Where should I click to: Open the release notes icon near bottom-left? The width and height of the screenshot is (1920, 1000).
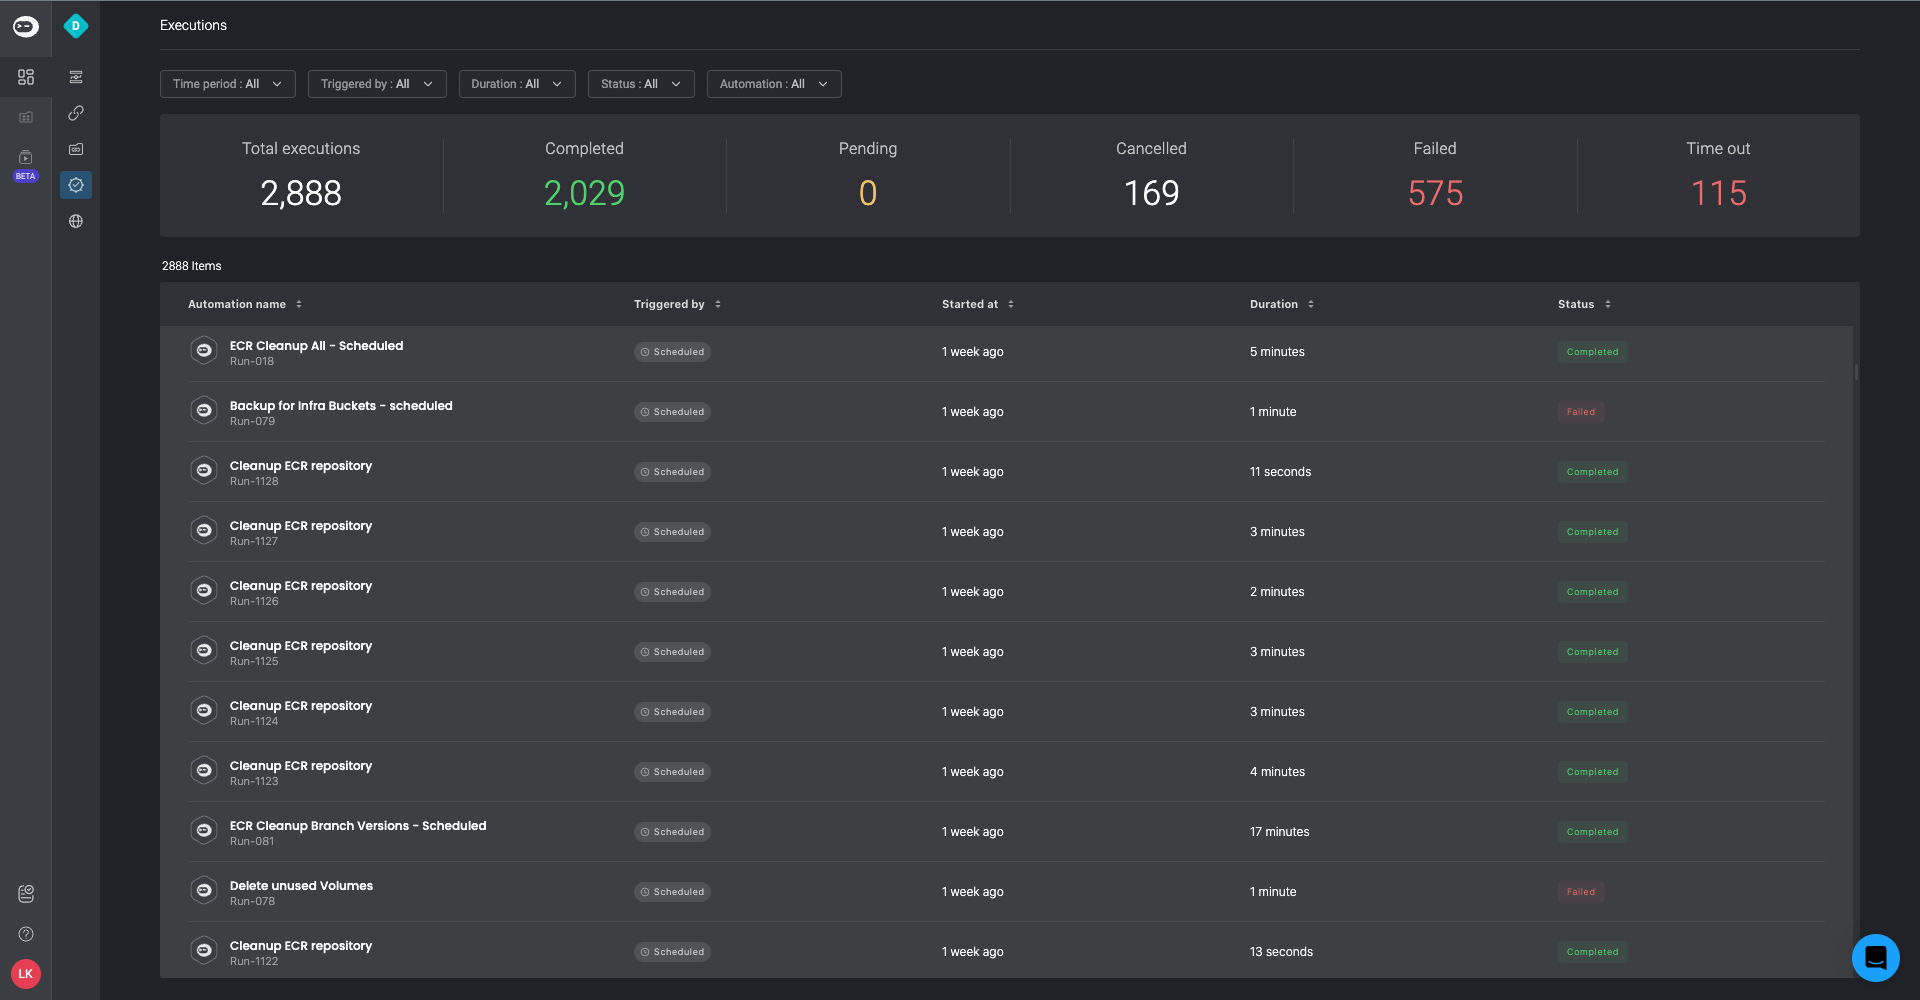(26, 894)
